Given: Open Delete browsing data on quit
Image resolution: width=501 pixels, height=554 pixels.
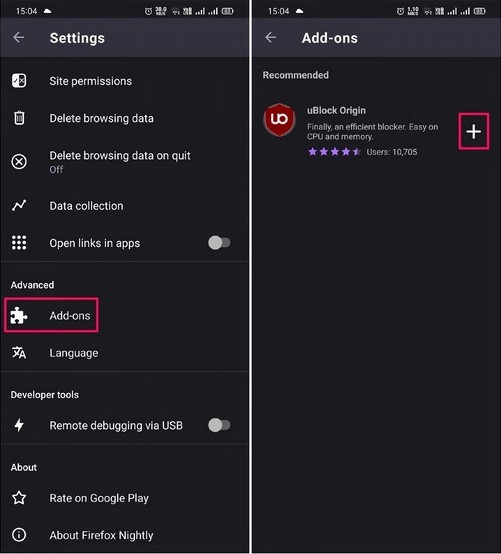Looking at the screenshot, I should (x=124, y=162).
